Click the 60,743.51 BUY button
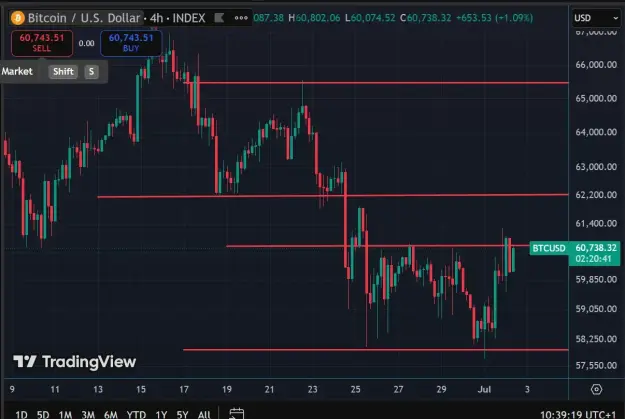Screen dimensions: 625x419 (131, 43)
